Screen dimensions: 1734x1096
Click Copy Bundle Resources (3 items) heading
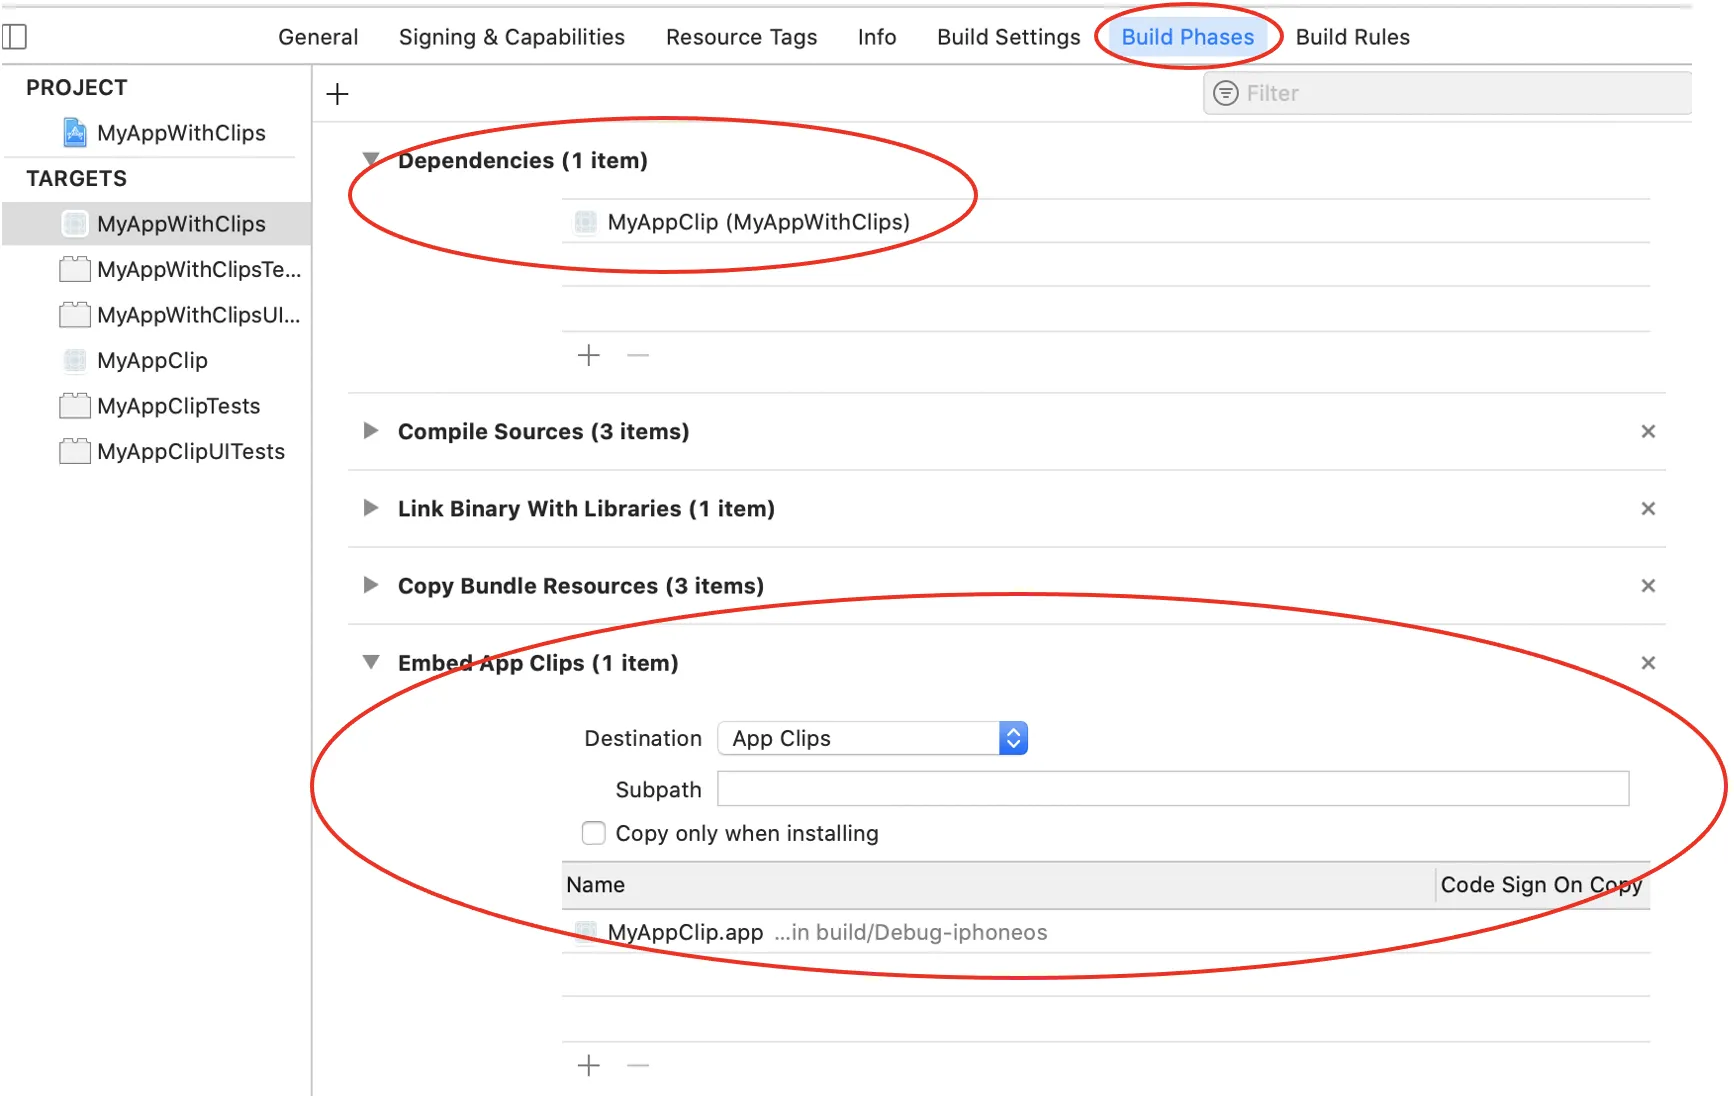click(581, 585)
